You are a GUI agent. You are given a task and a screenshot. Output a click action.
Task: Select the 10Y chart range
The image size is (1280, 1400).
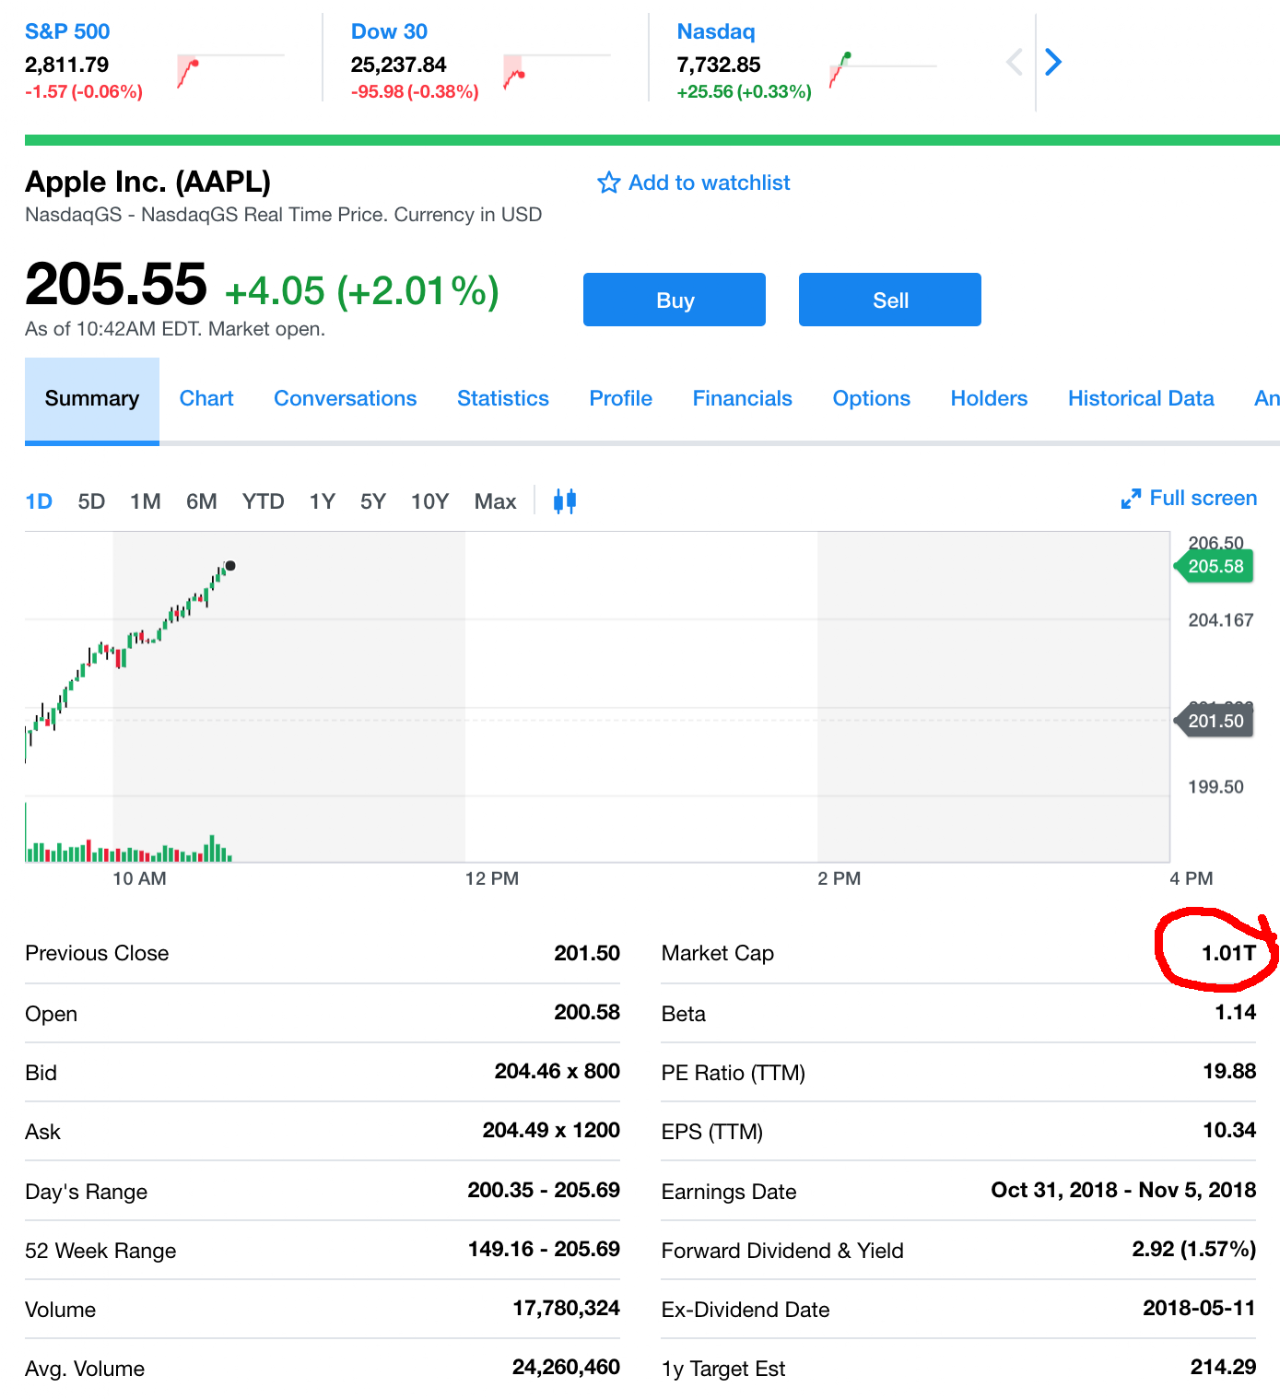430,502
